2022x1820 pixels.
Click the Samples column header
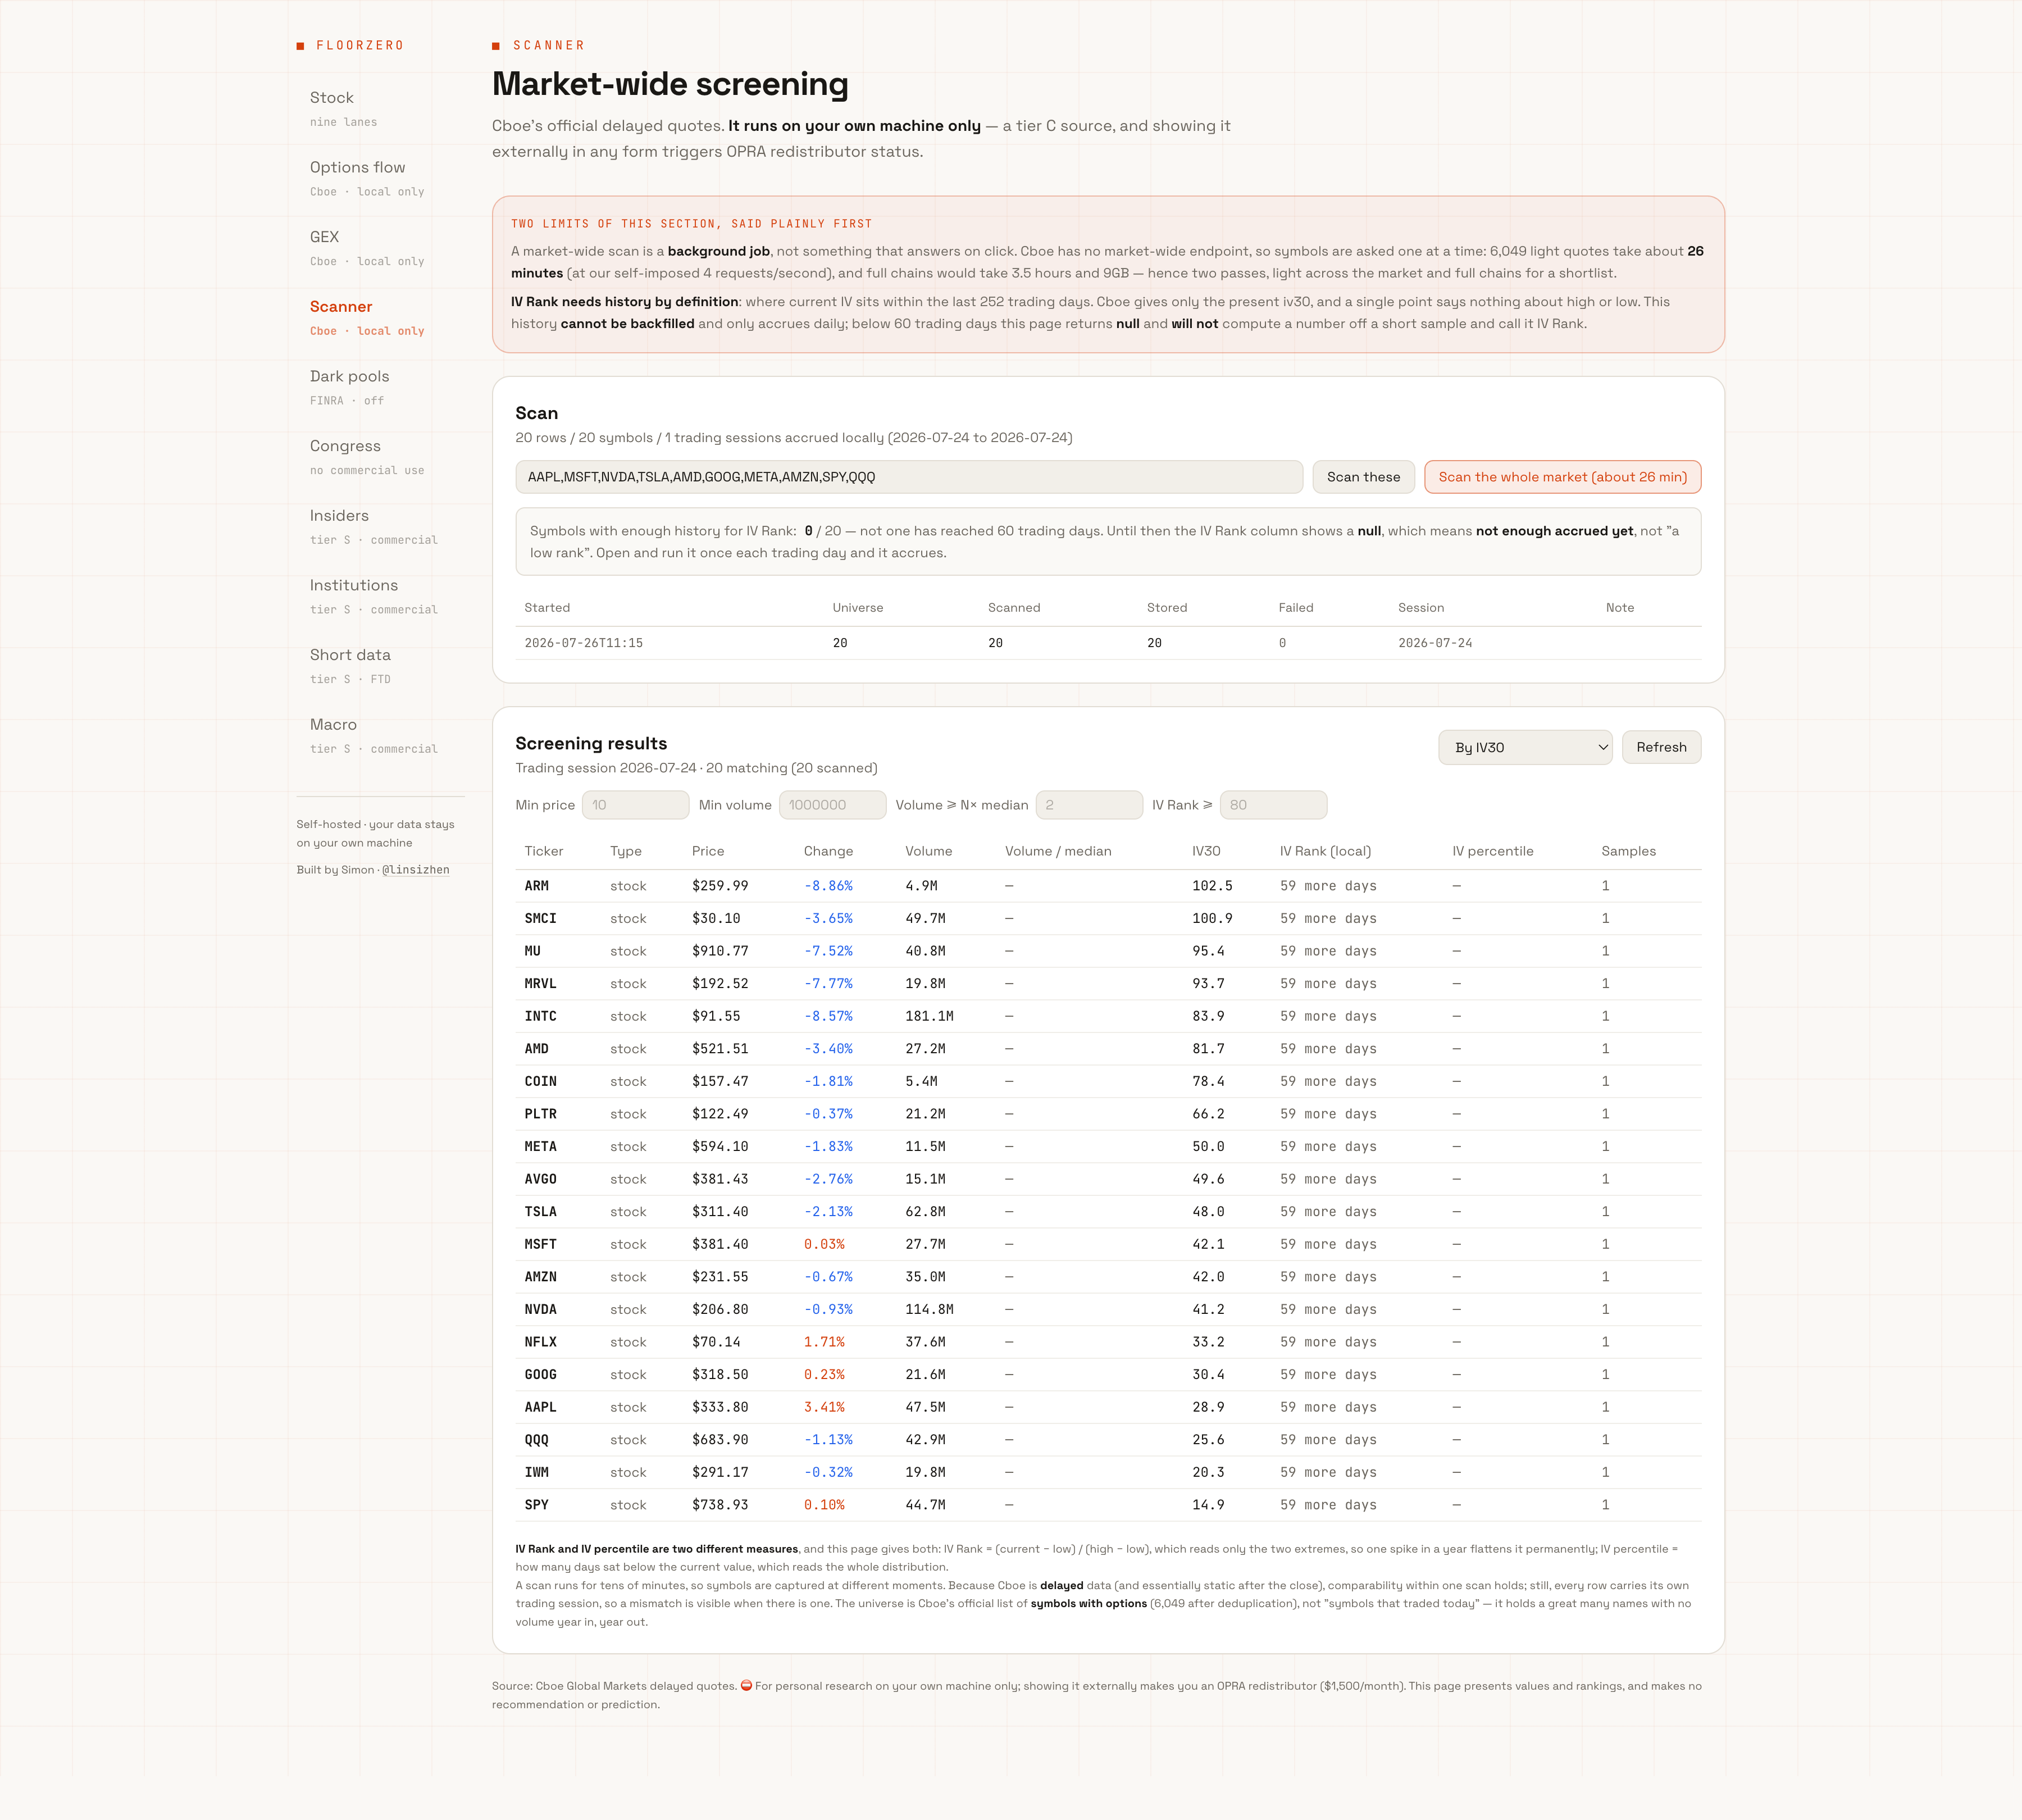1628,851
